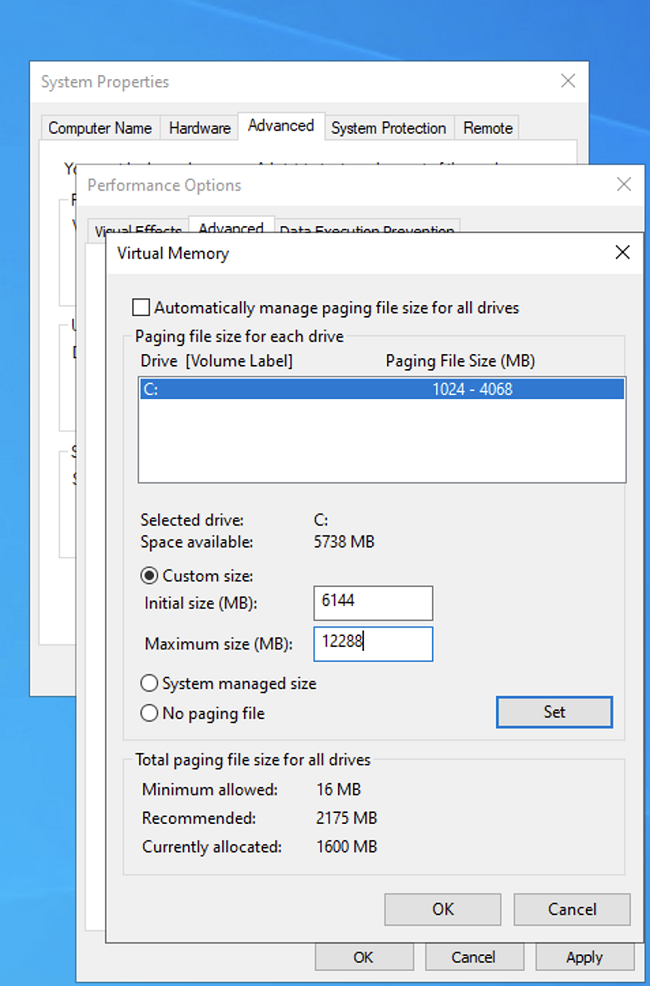Click the Initial size (MB) field
The height and width of the screenshot is (986, 650).
pyautogui.click(x=373, y=603)
